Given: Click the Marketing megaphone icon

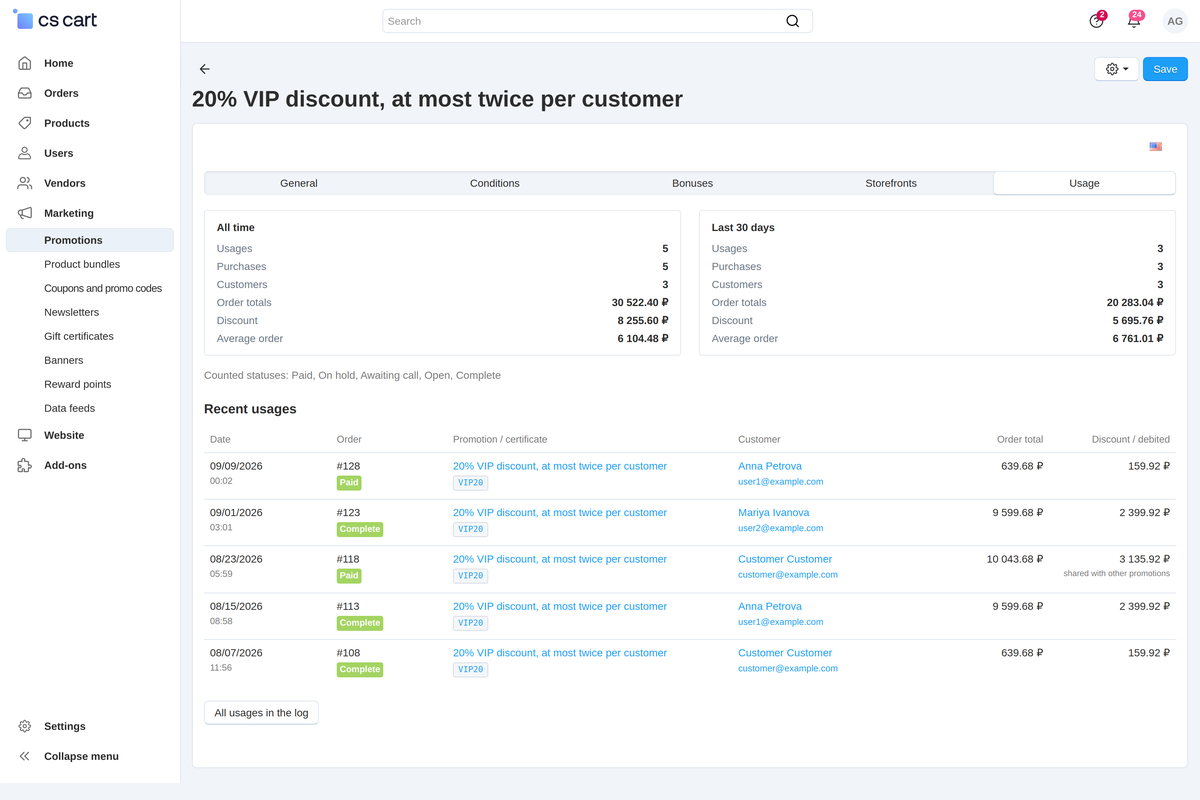Looking at the screenshot, I should pyautogui.click(x=25, y=213).
